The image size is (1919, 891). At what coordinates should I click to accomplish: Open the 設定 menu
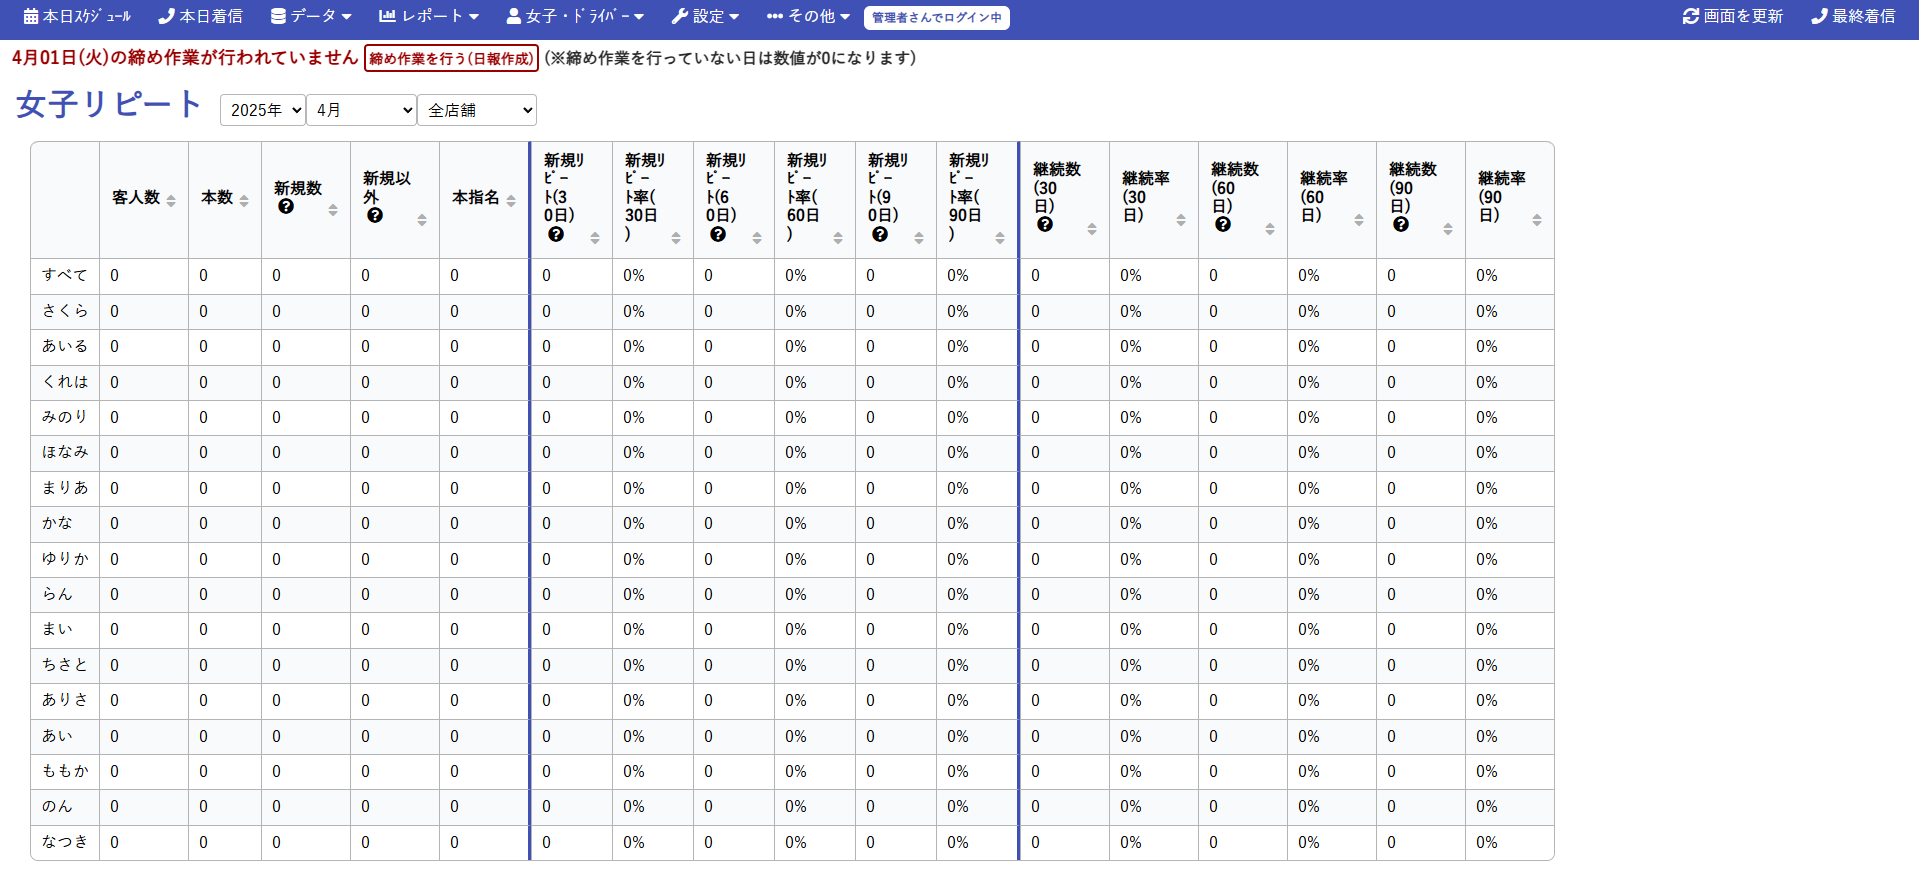pyautogui.click(x=705, y=17)
